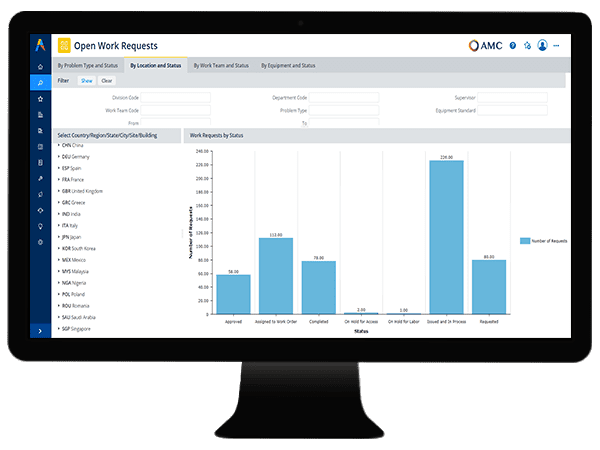
Task: Open the user profile avatar icon
Action: [542, 45]
